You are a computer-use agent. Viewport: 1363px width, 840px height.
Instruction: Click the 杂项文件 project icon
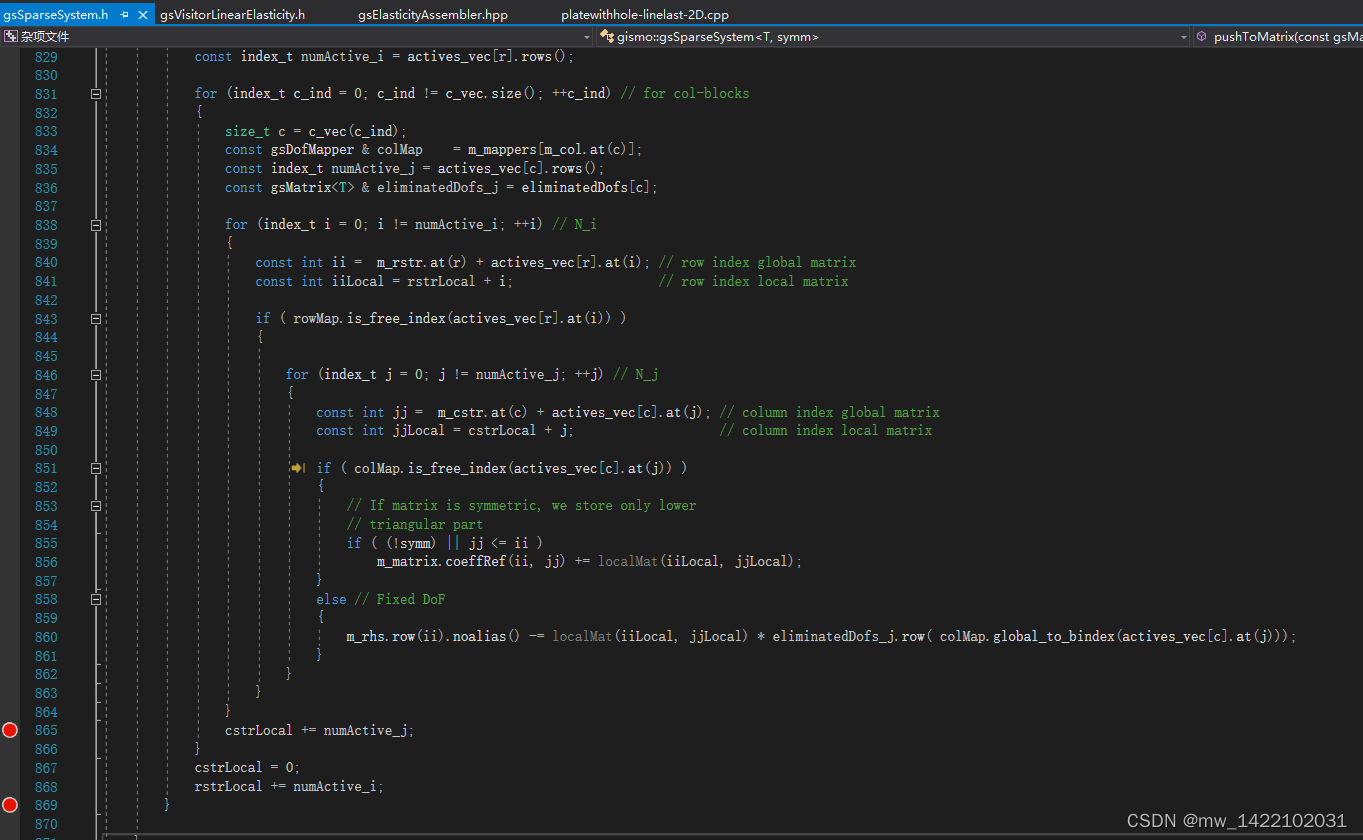coord(10,37)
